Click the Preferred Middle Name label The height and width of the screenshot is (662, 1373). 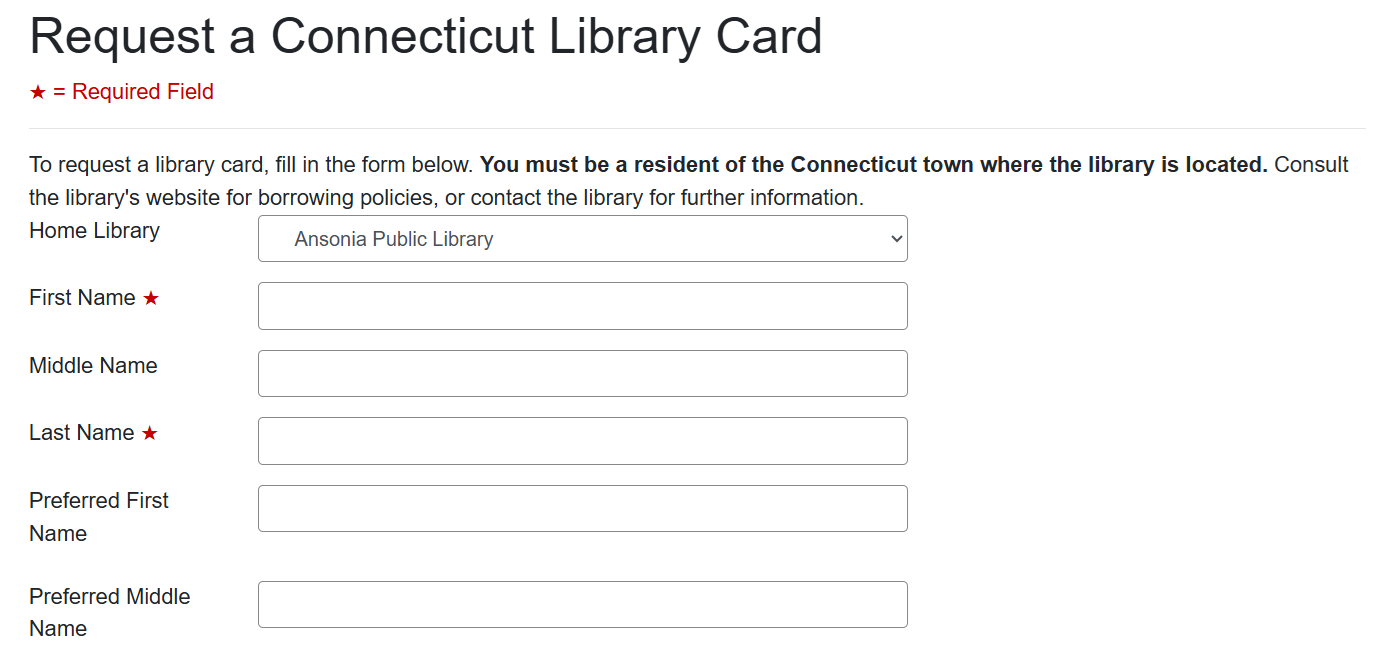(109, 612)
